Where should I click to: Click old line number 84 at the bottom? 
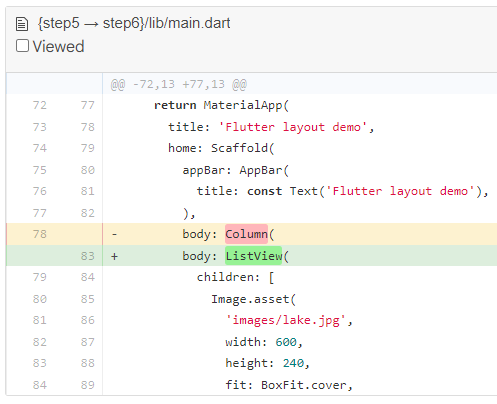pos(40,385)
